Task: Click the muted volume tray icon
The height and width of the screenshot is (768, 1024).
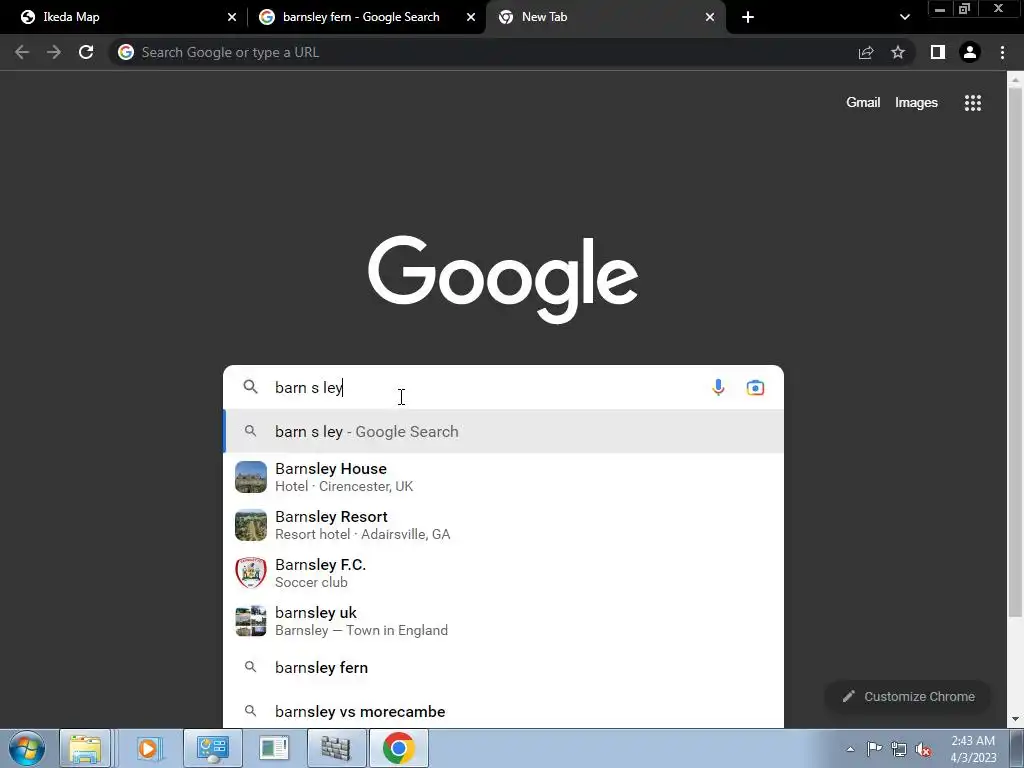Action: [923, 750]
